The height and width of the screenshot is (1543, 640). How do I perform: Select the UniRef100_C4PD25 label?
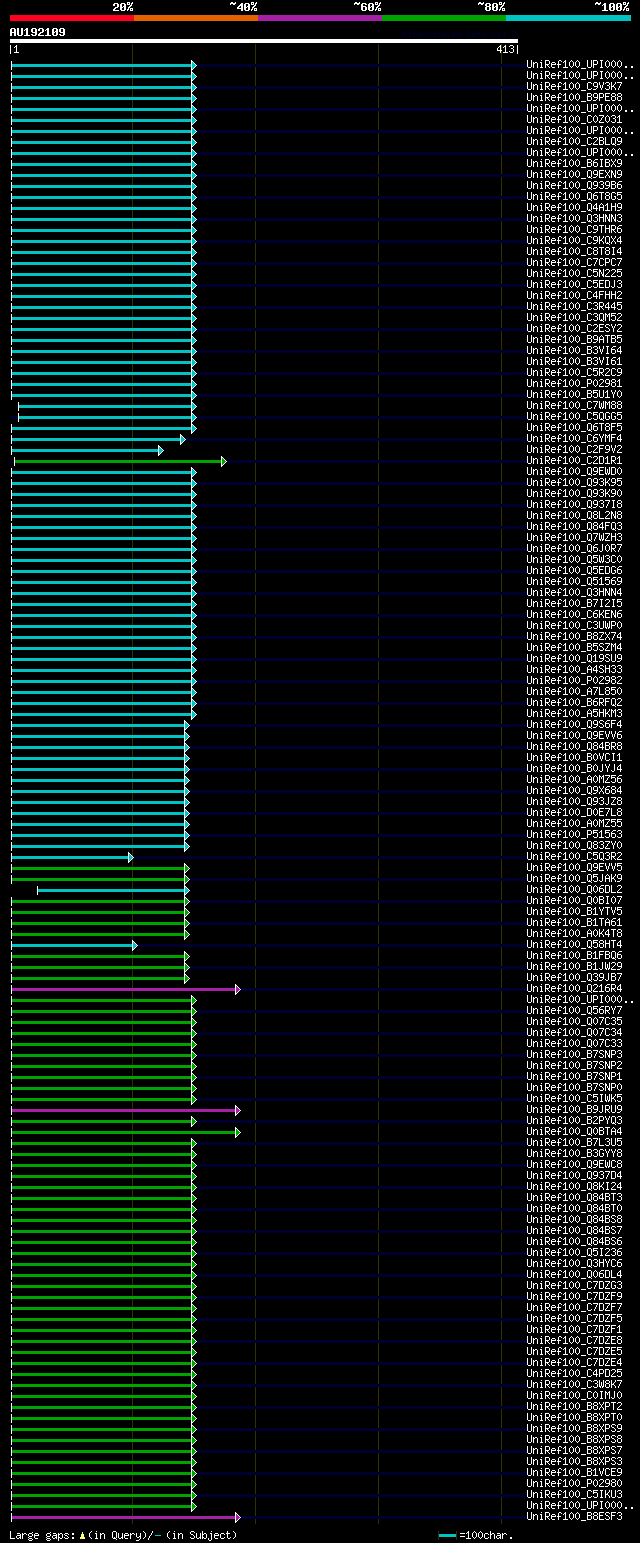(x=574, y=1374)
